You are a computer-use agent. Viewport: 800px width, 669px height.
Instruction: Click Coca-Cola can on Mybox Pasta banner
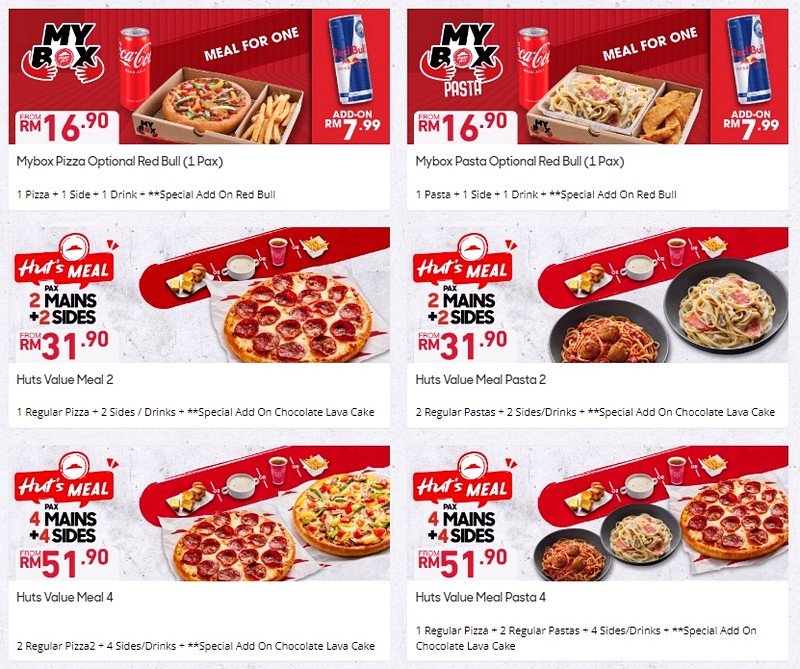pos(534,68)
